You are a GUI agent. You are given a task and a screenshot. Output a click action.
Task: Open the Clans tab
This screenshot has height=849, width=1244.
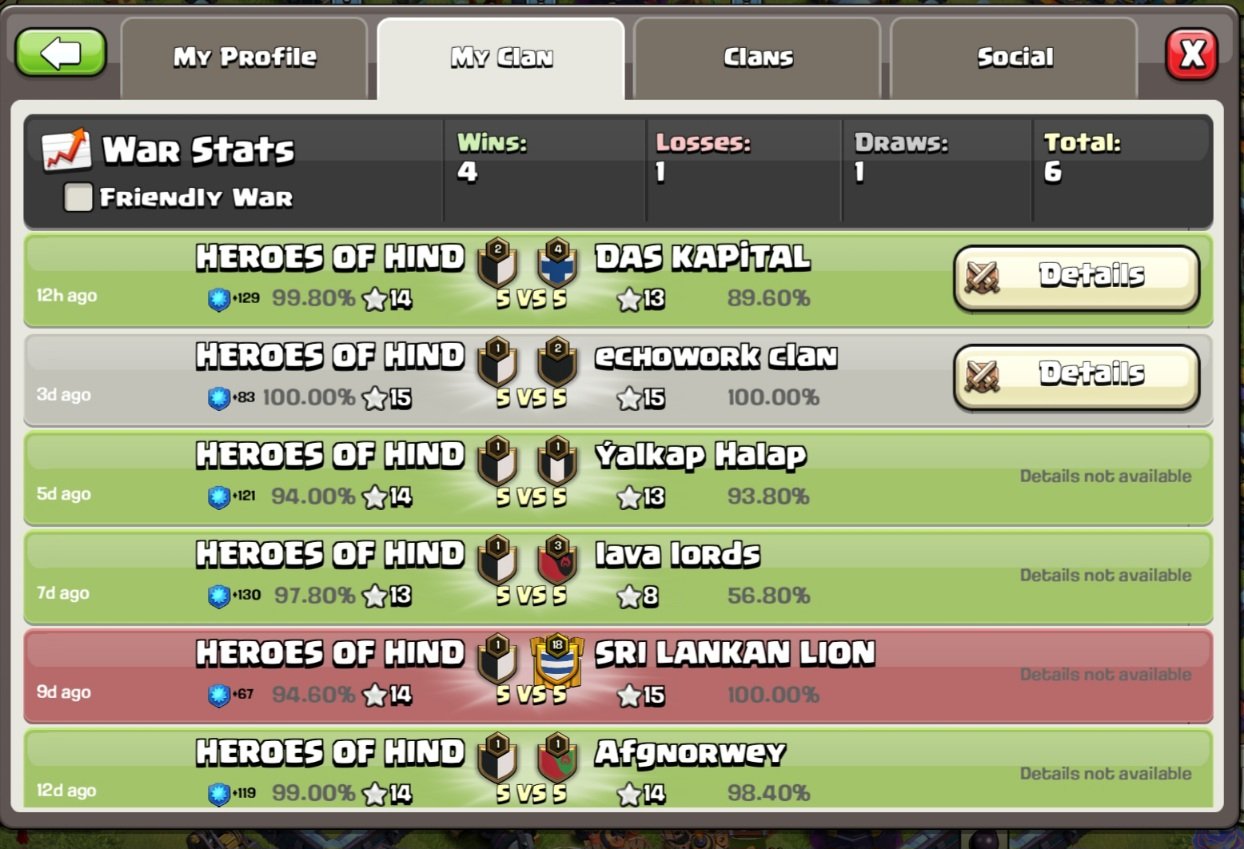point(758,58)
